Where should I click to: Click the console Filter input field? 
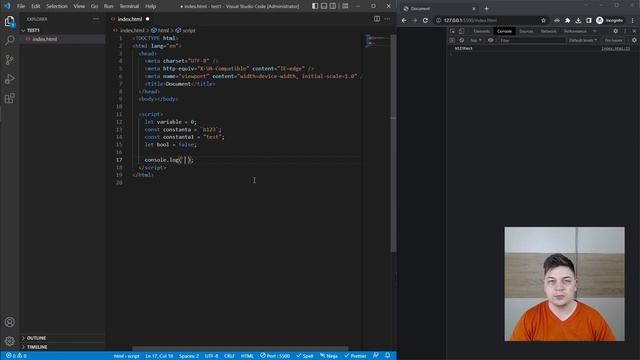click(532, 40)
